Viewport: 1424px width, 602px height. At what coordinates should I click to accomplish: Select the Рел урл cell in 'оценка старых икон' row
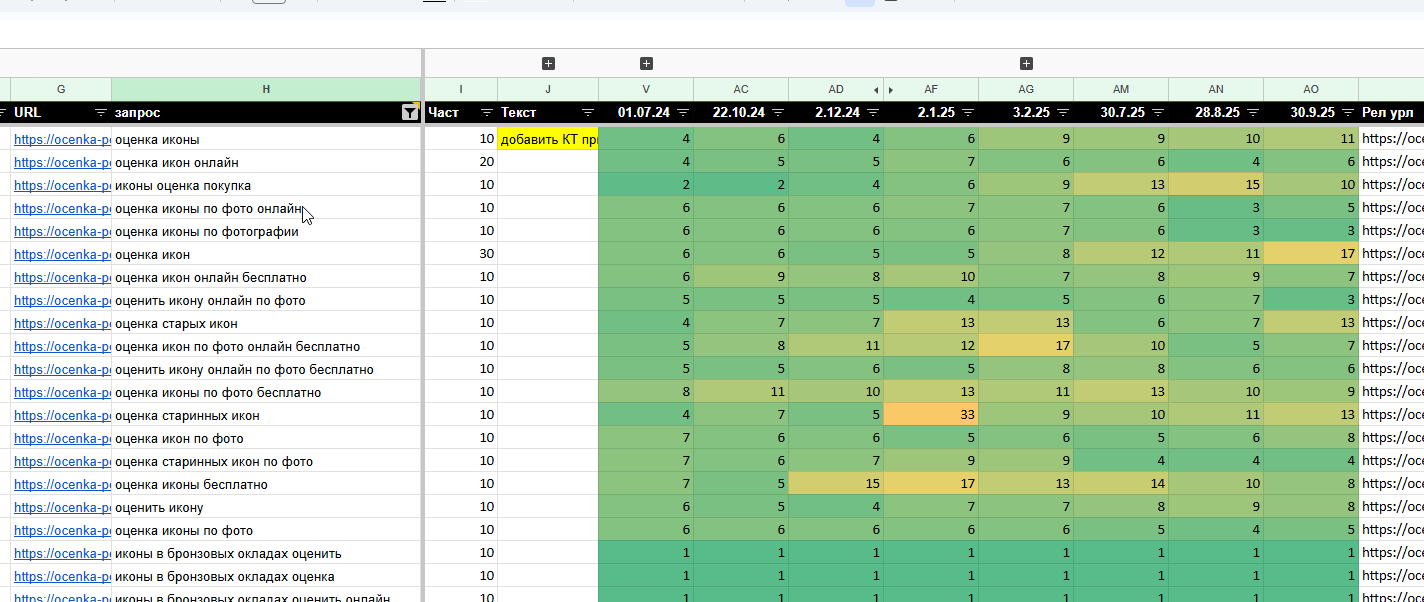coord(1391,323)
